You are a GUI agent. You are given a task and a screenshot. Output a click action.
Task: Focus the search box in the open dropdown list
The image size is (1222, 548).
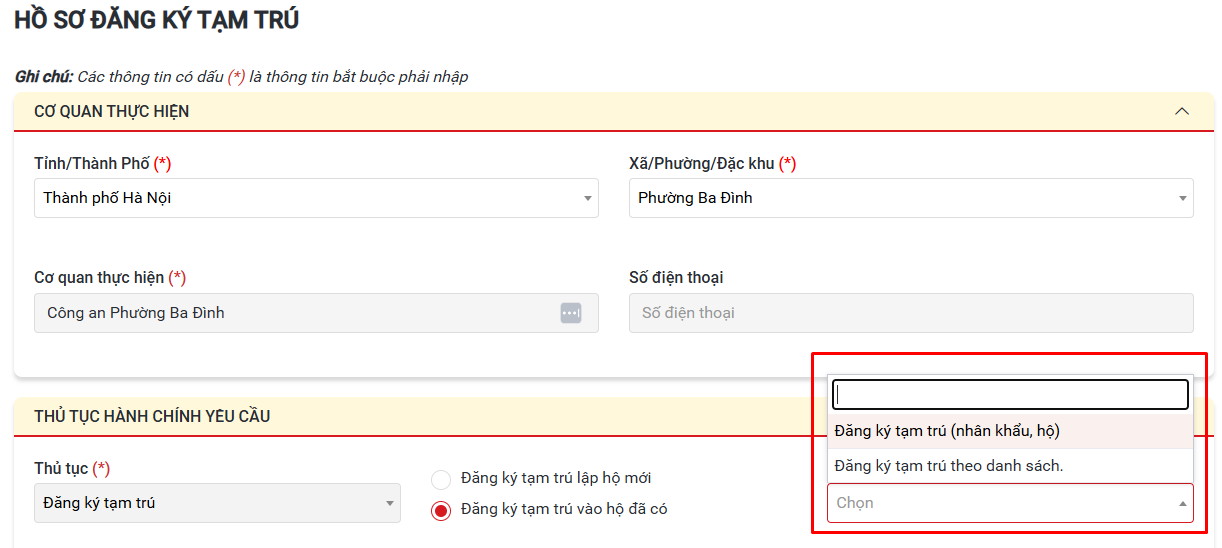(x=1010, y=395)
